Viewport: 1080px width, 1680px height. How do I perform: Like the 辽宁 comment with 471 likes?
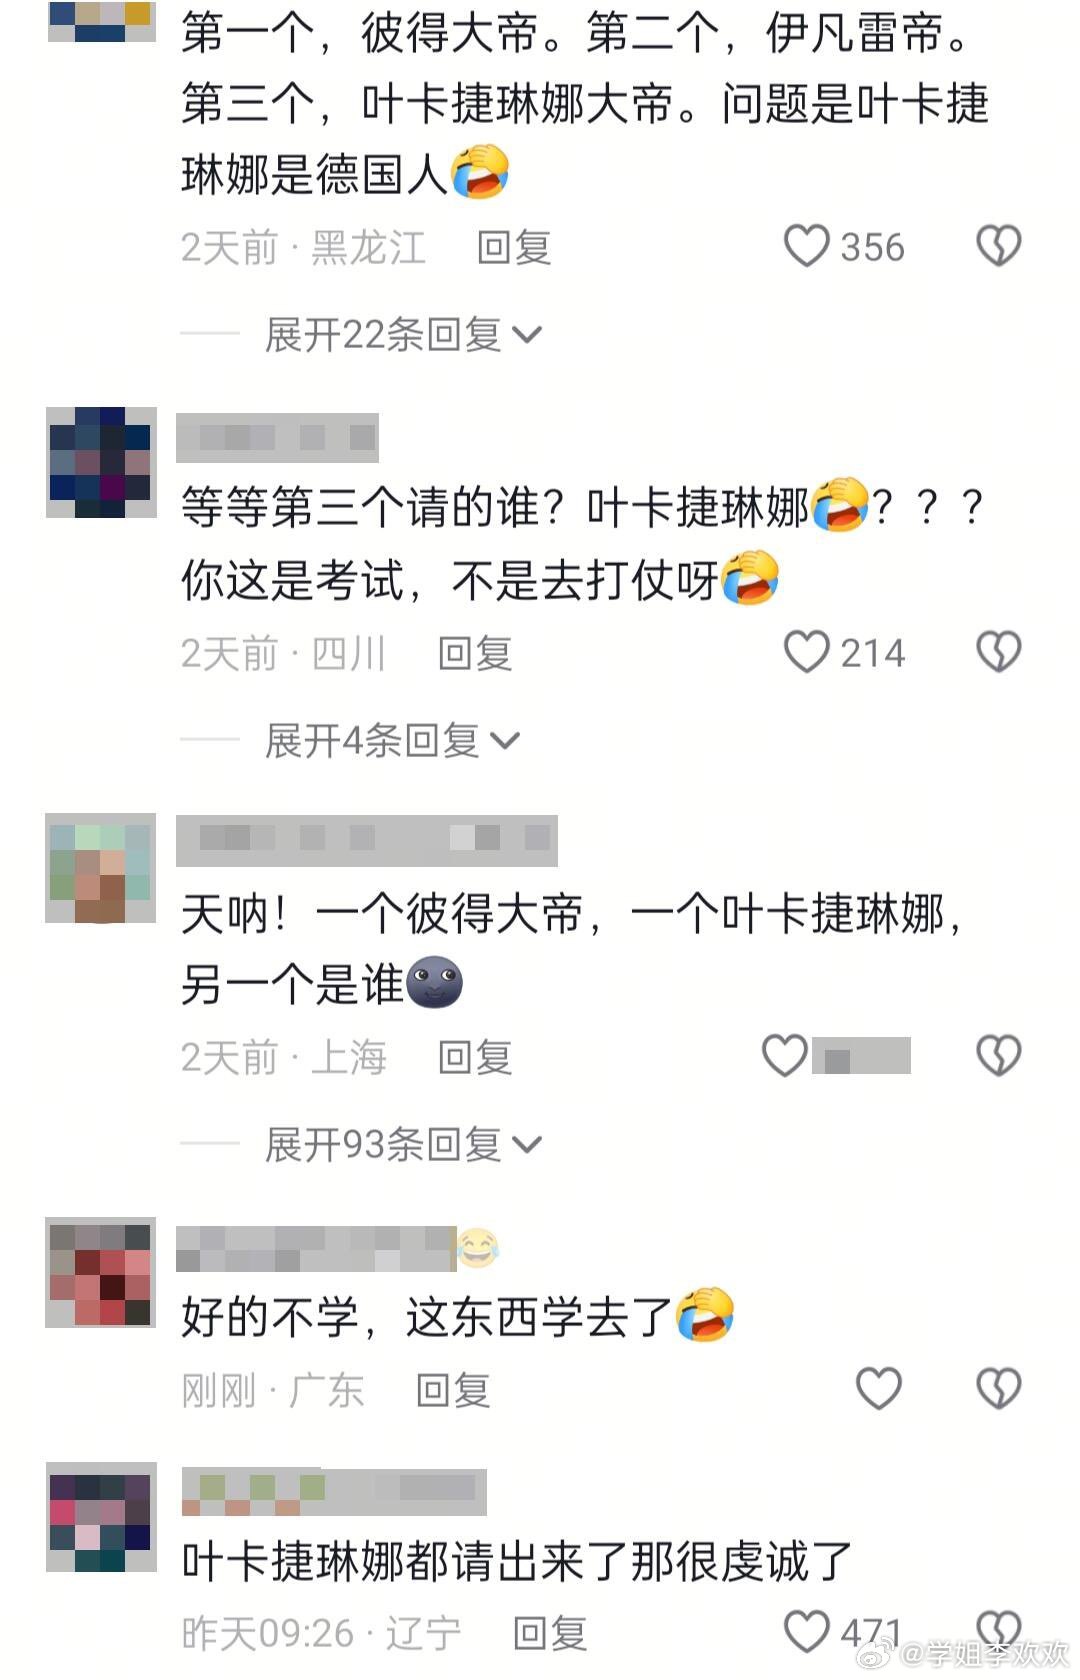tap(807, 1632)
